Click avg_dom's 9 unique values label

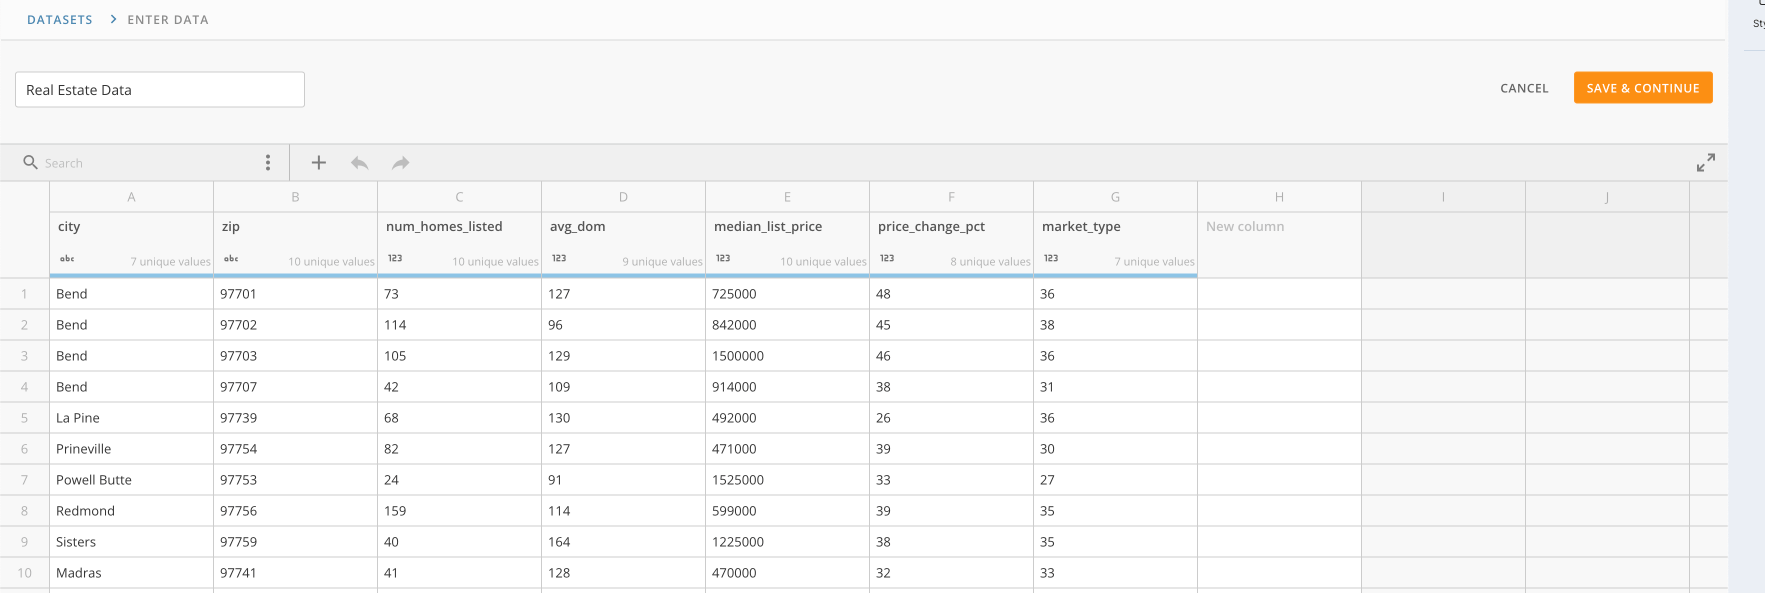(x=662, y=262)
